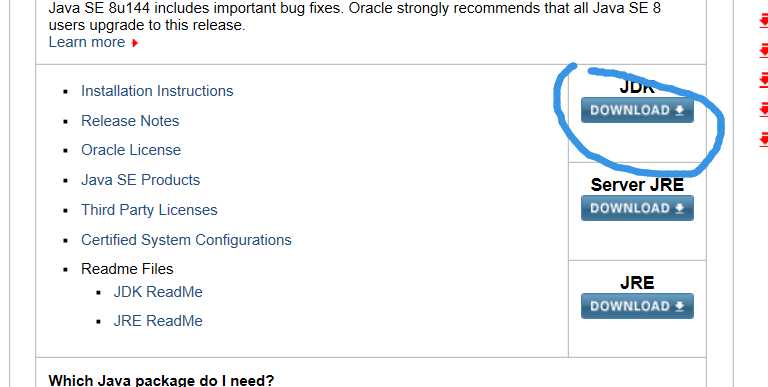Click the middle red download icon at right edge
This screenshot has height=387, width=768.
pyautogui.click(x=764, y=79)
